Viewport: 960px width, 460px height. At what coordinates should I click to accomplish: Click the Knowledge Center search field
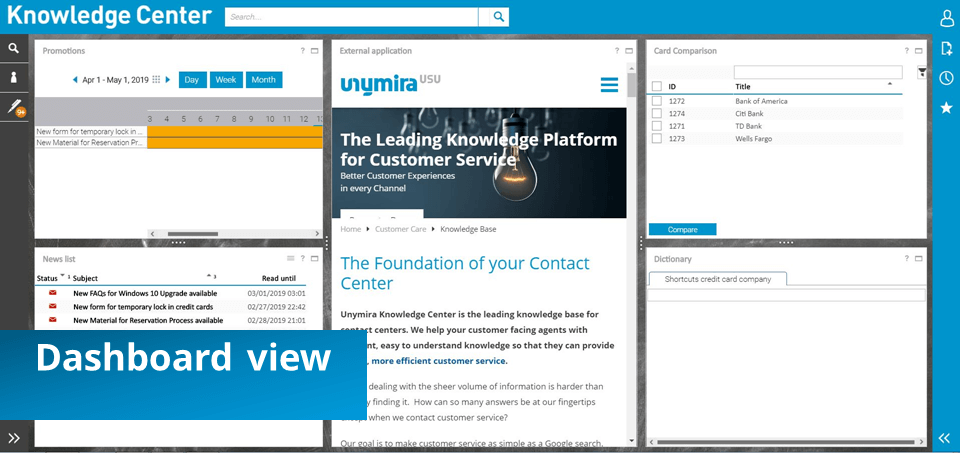[x=351, y=17]
